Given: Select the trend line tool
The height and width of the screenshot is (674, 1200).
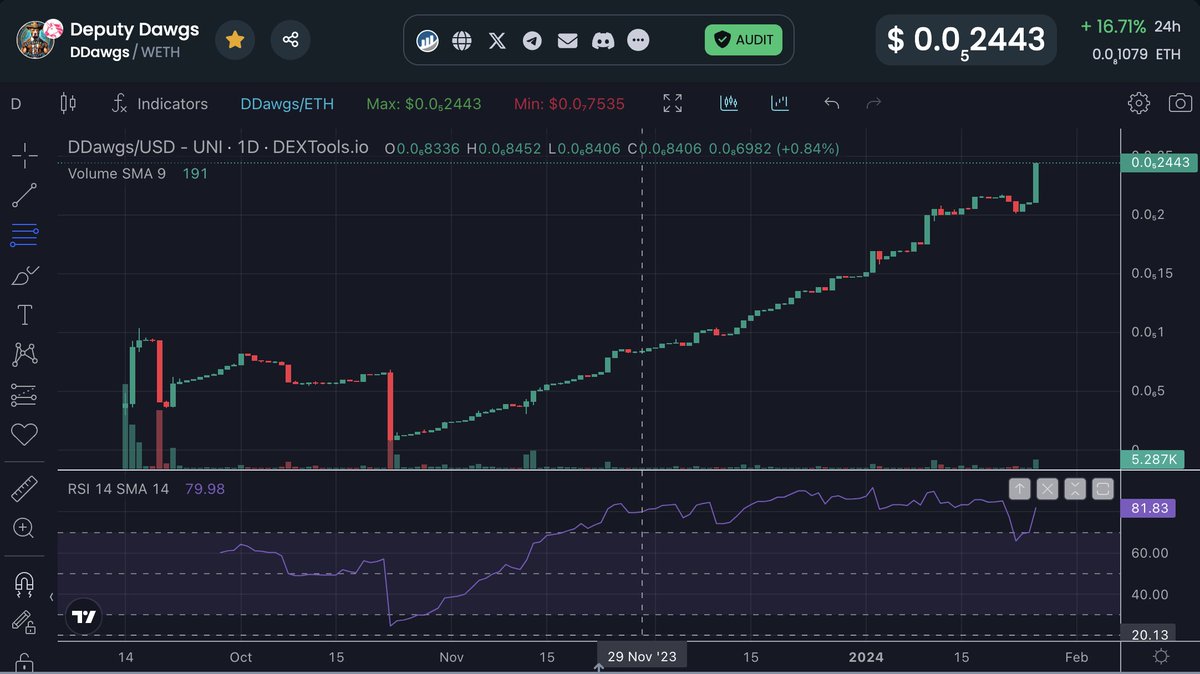Looking at the screenshot, I should (x=25, y=194).
